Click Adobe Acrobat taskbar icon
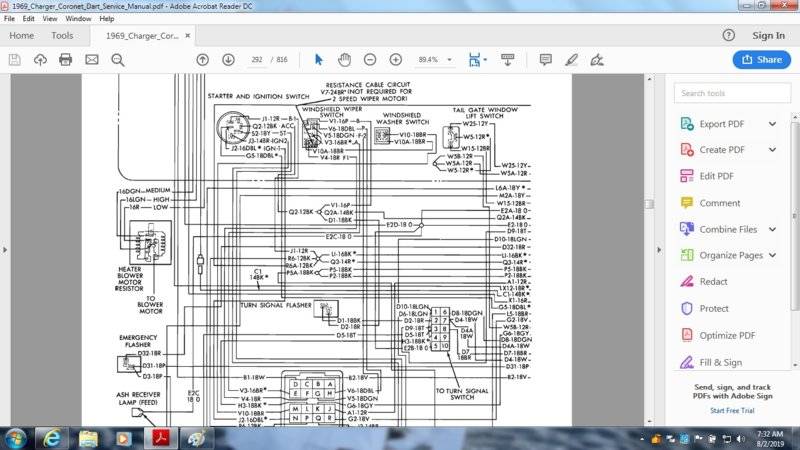The width and height of the screenshot is (800, 450). click(161, 438)
